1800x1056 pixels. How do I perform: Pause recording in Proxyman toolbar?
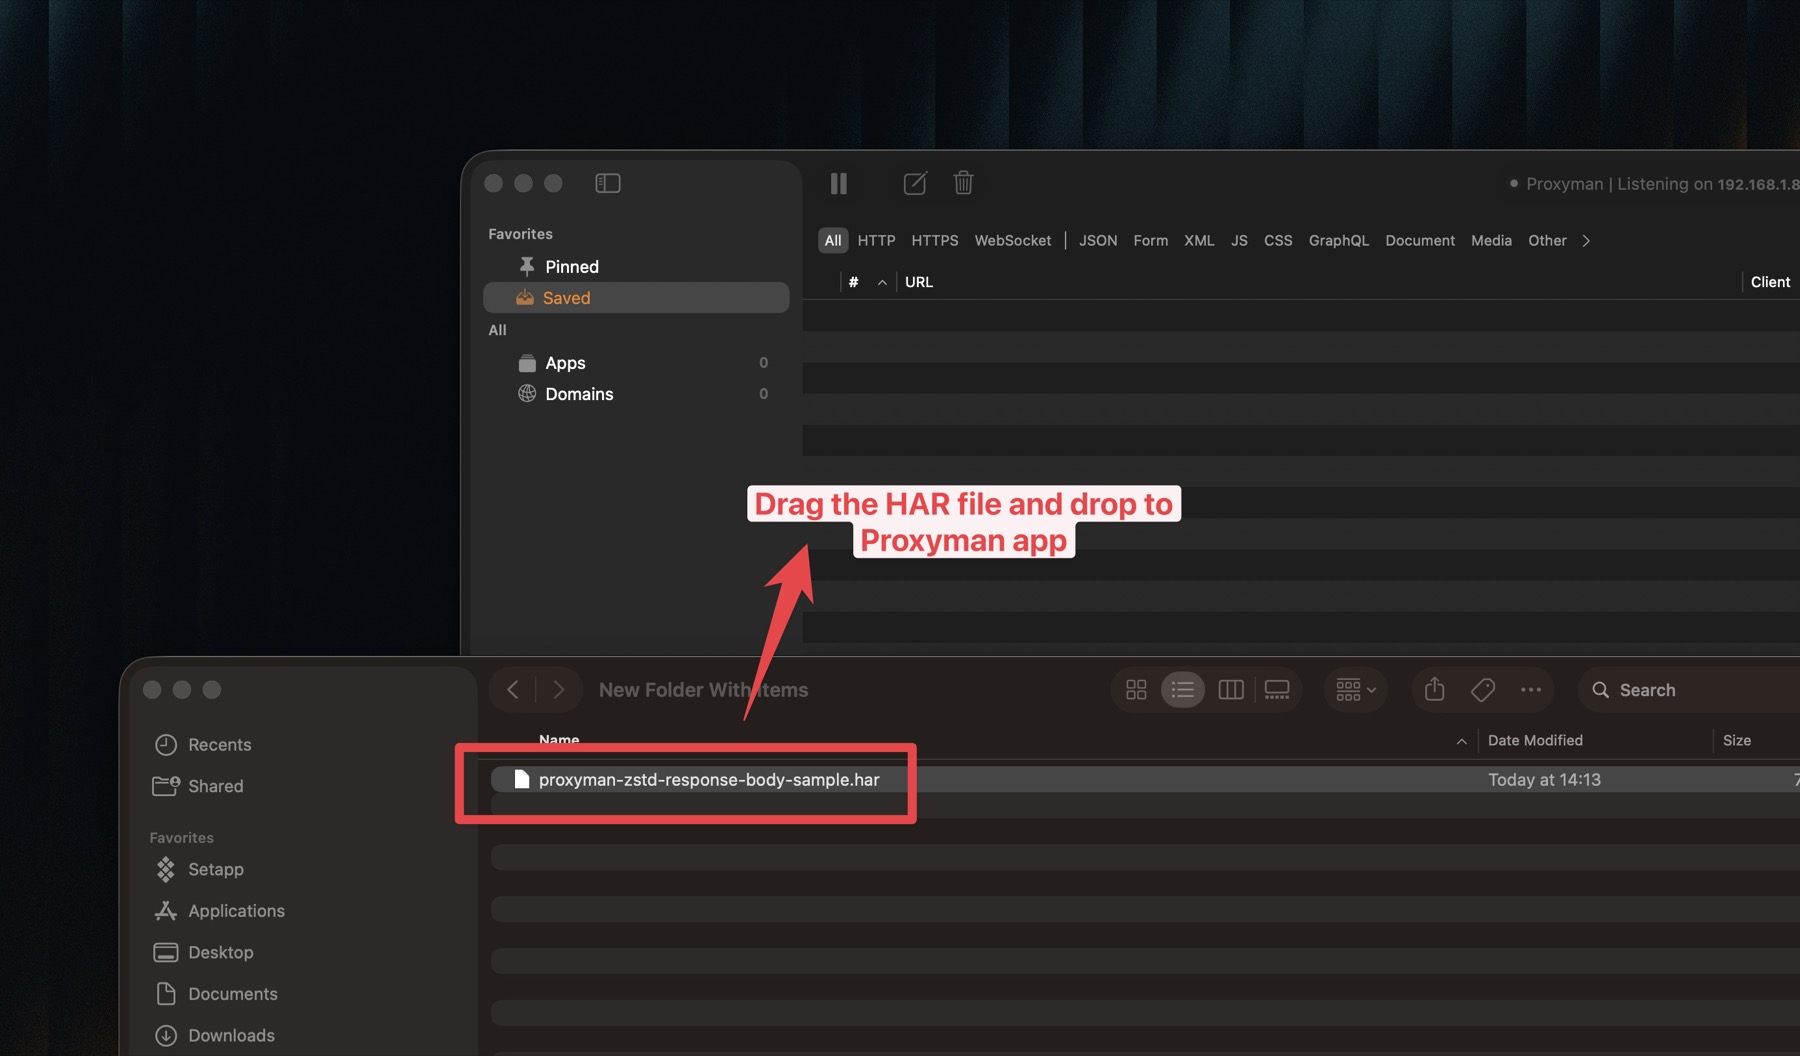[839, 183]
